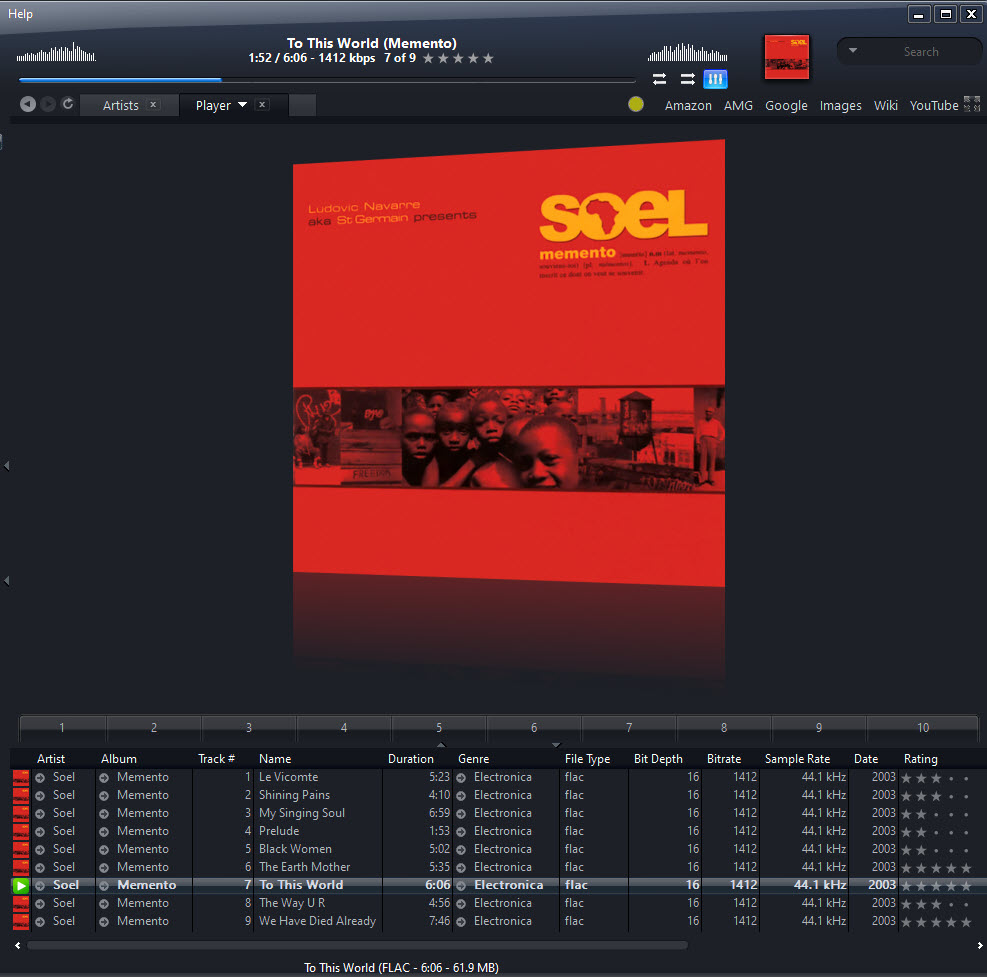Click the album art thumbnail in header
This screenshot has height=977, width=987.
click(786, 57)
